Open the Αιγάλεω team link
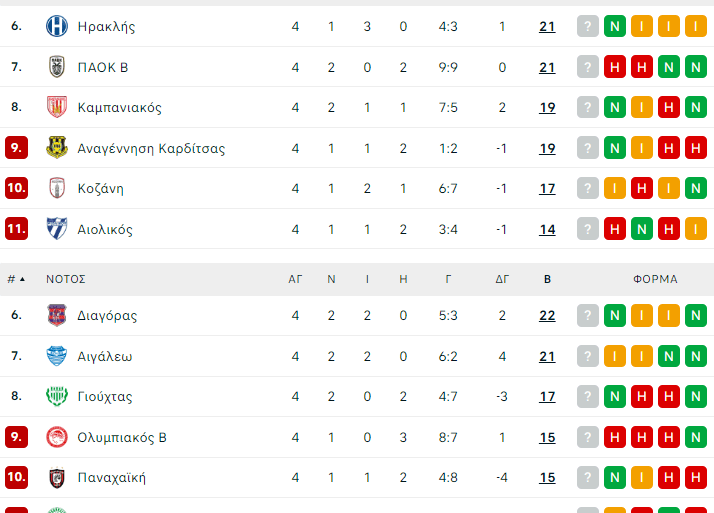The width and height of the screenshot is (714, 513). (104, 356)
